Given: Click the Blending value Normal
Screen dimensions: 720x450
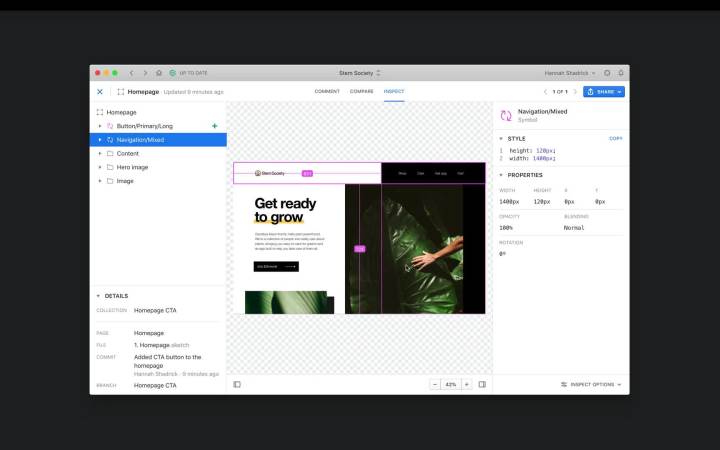Looking at the screenshot, I should (574, 228).
